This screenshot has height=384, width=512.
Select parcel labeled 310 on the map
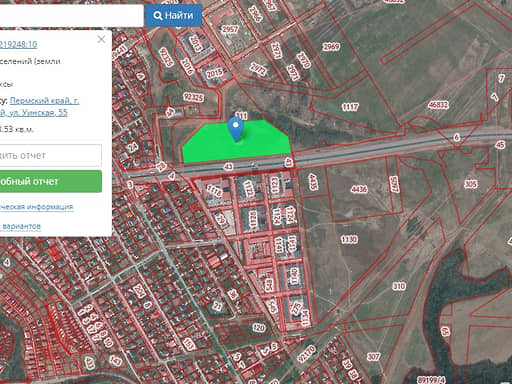[399, 286]
